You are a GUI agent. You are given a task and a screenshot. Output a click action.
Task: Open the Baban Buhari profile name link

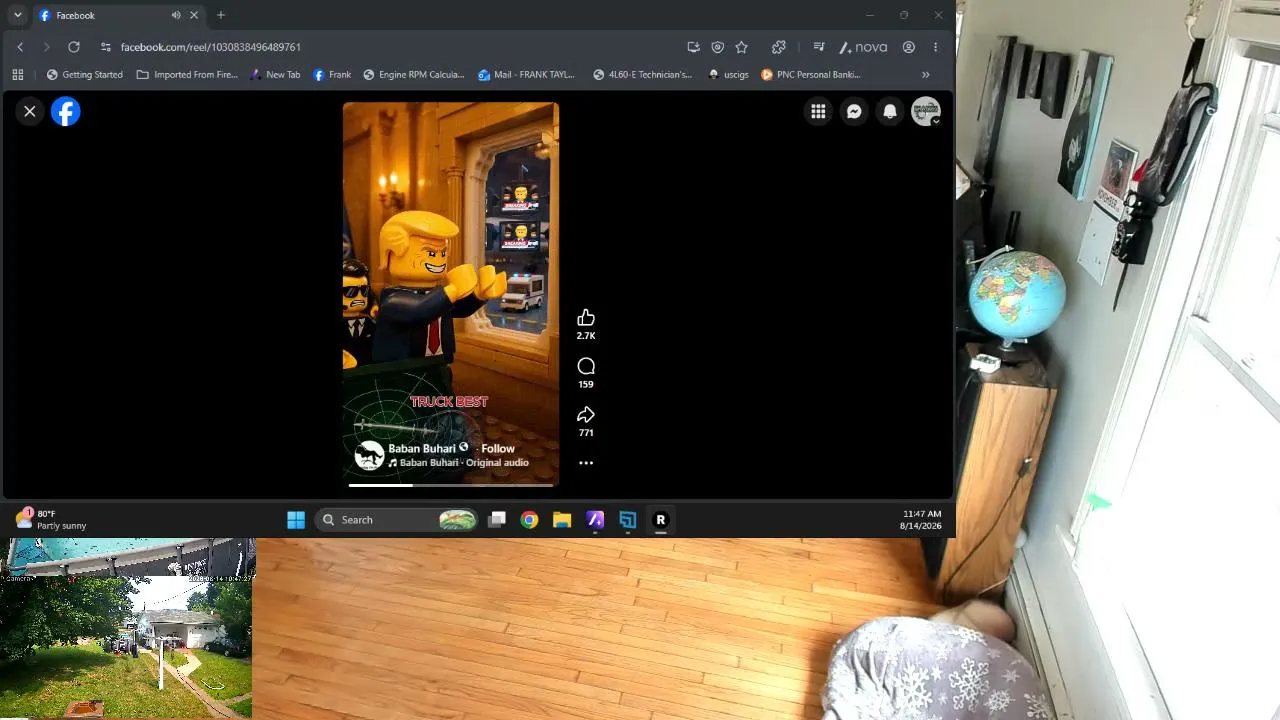(422, 449)
